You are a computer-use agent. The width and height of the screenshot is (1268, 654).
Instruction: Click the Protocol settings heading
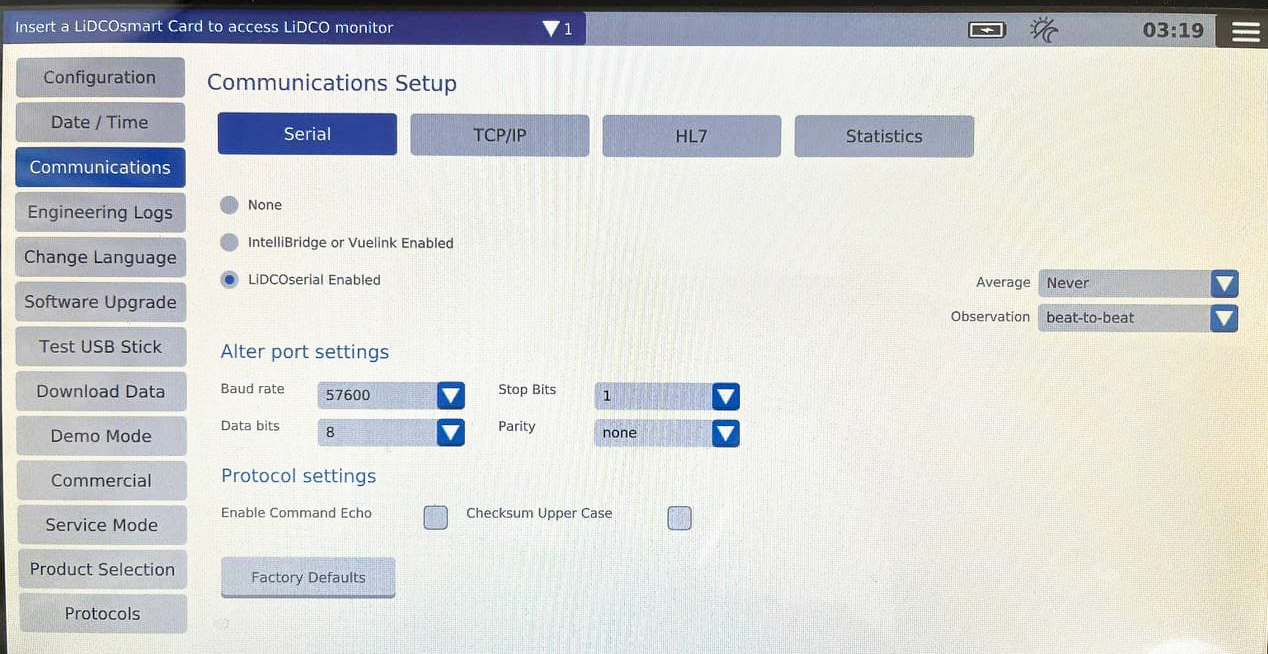(299, 476)
